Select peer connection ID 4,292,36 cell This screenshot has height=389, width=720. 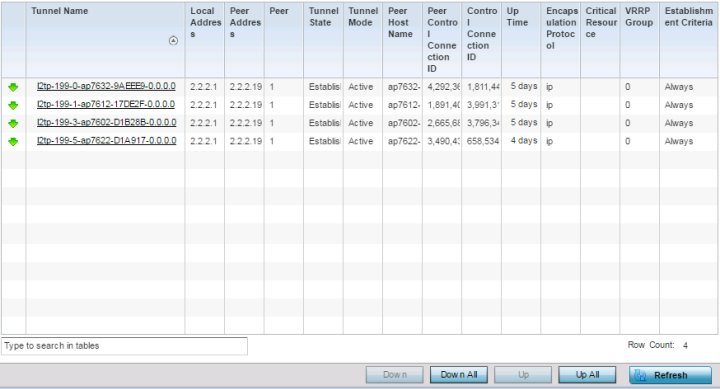click(442, 87)
